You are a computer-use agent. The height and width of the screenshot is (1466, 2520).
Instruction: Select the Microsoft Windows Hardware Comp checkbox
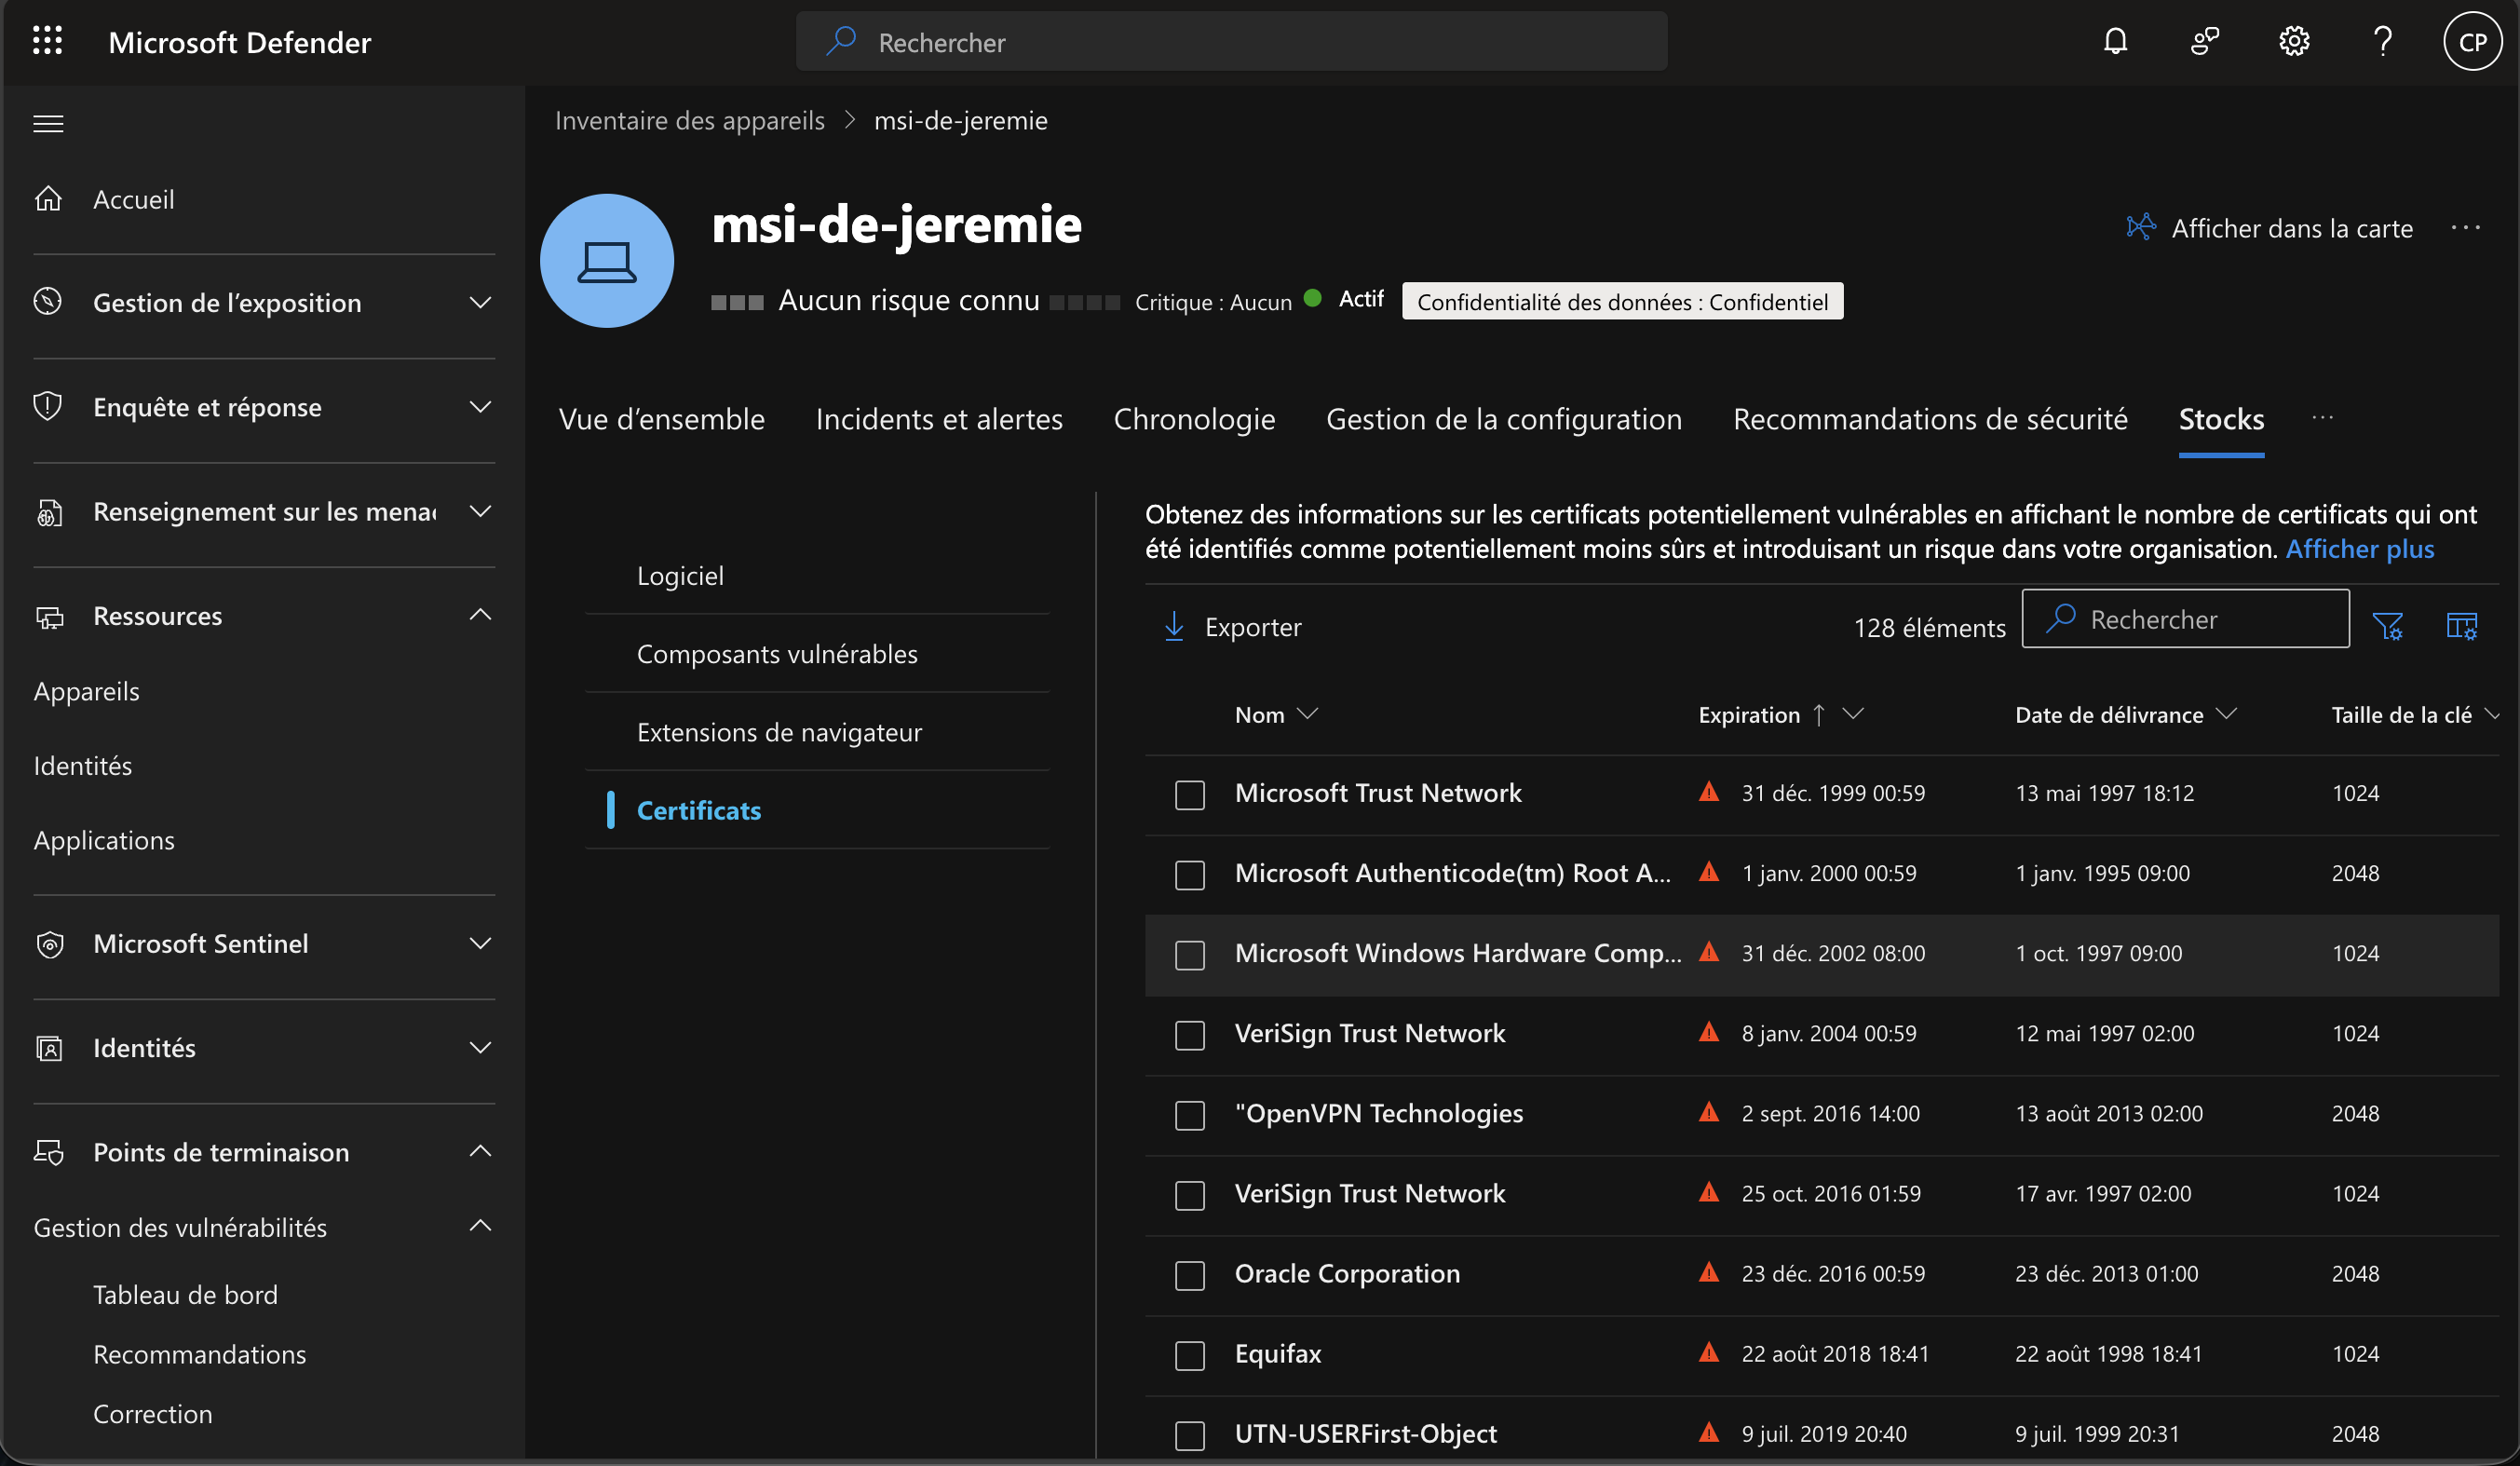(1190, 955)
